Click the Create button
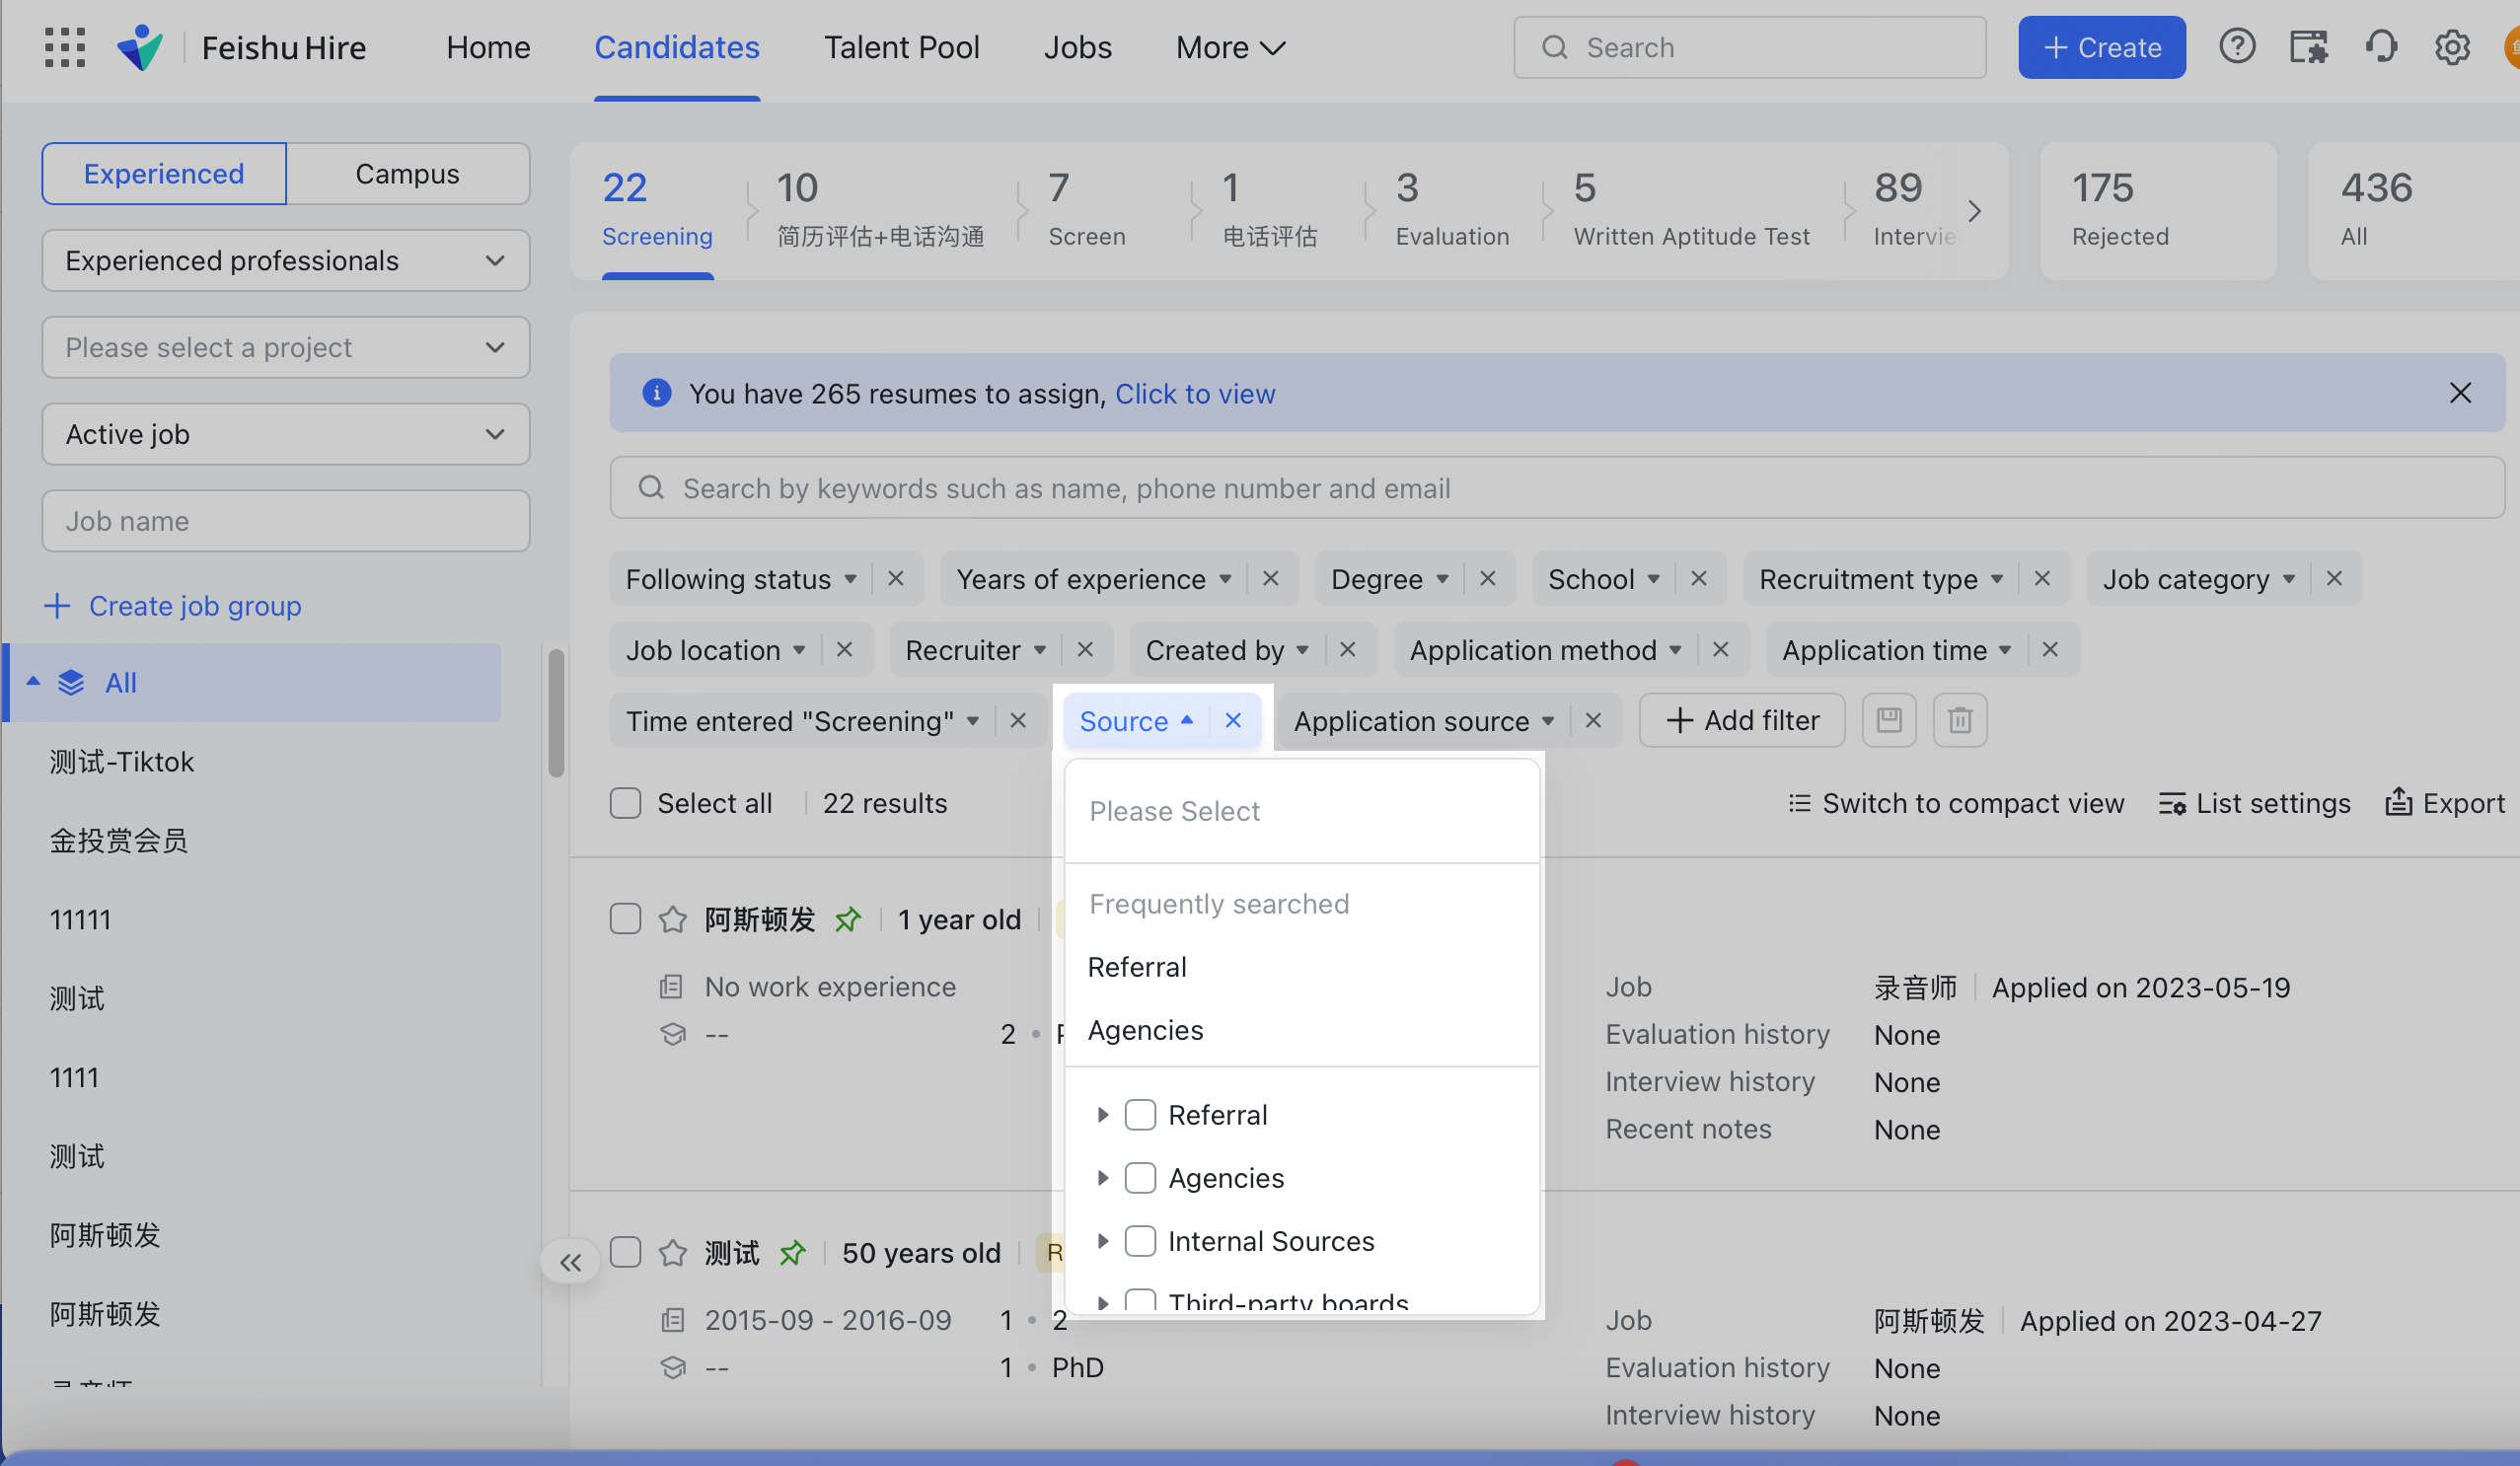 2102,47
